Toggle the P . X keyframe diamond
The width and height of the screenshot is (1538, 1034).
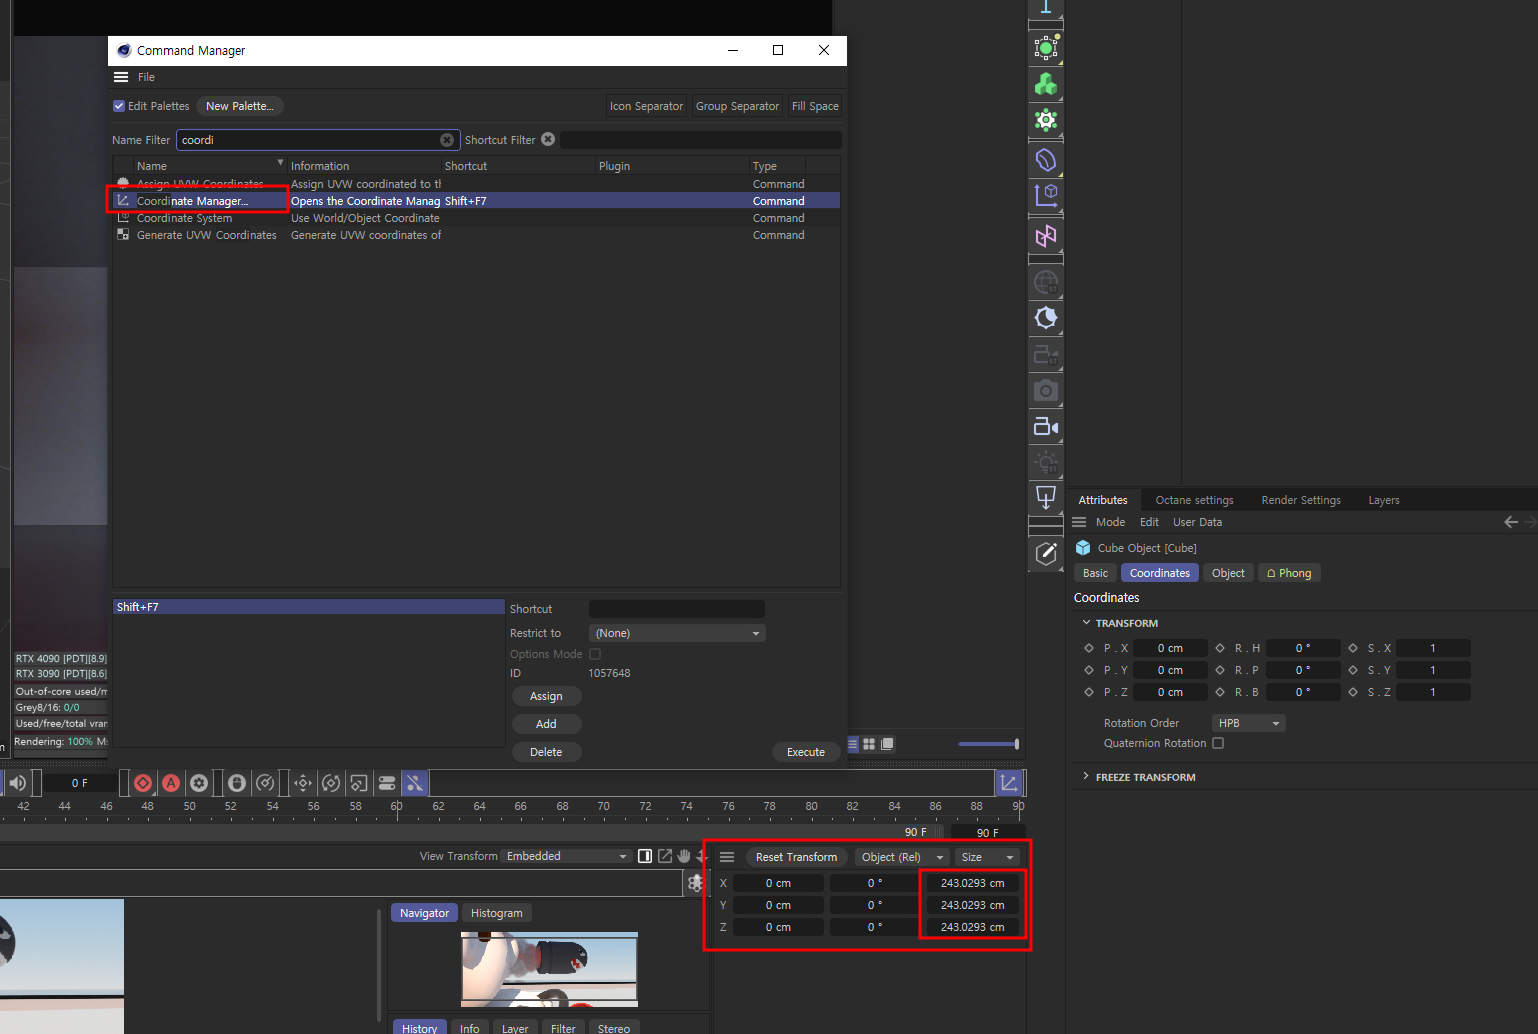(x=1089, y=648)
